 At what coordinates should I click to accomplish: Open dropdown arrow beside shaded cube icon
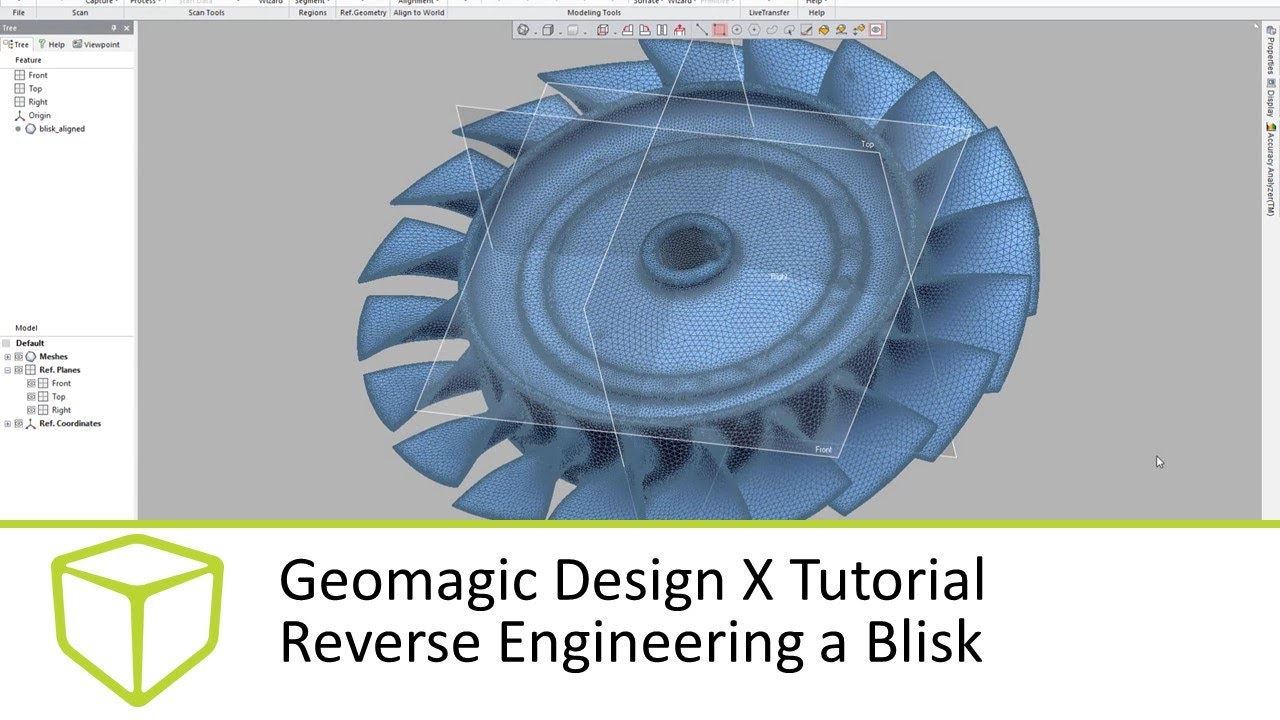(560, 33)
